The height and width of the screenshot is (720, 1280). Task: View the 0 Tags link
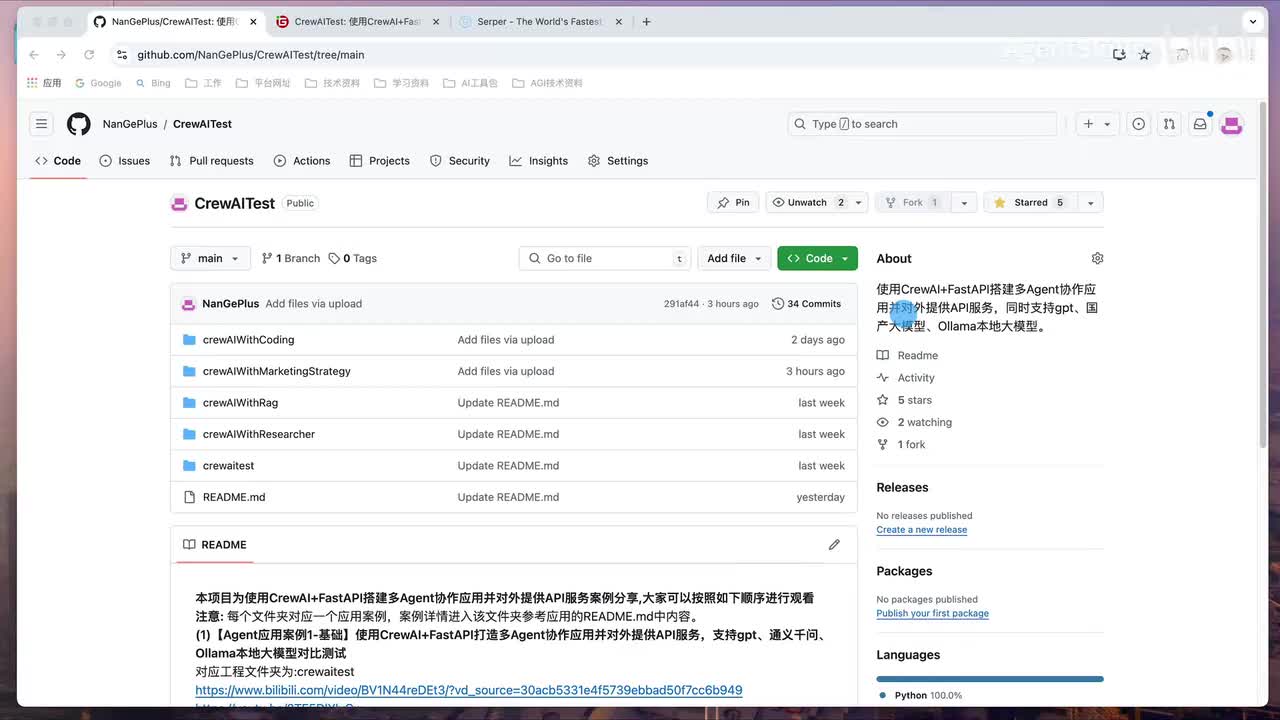pos(353,258)
